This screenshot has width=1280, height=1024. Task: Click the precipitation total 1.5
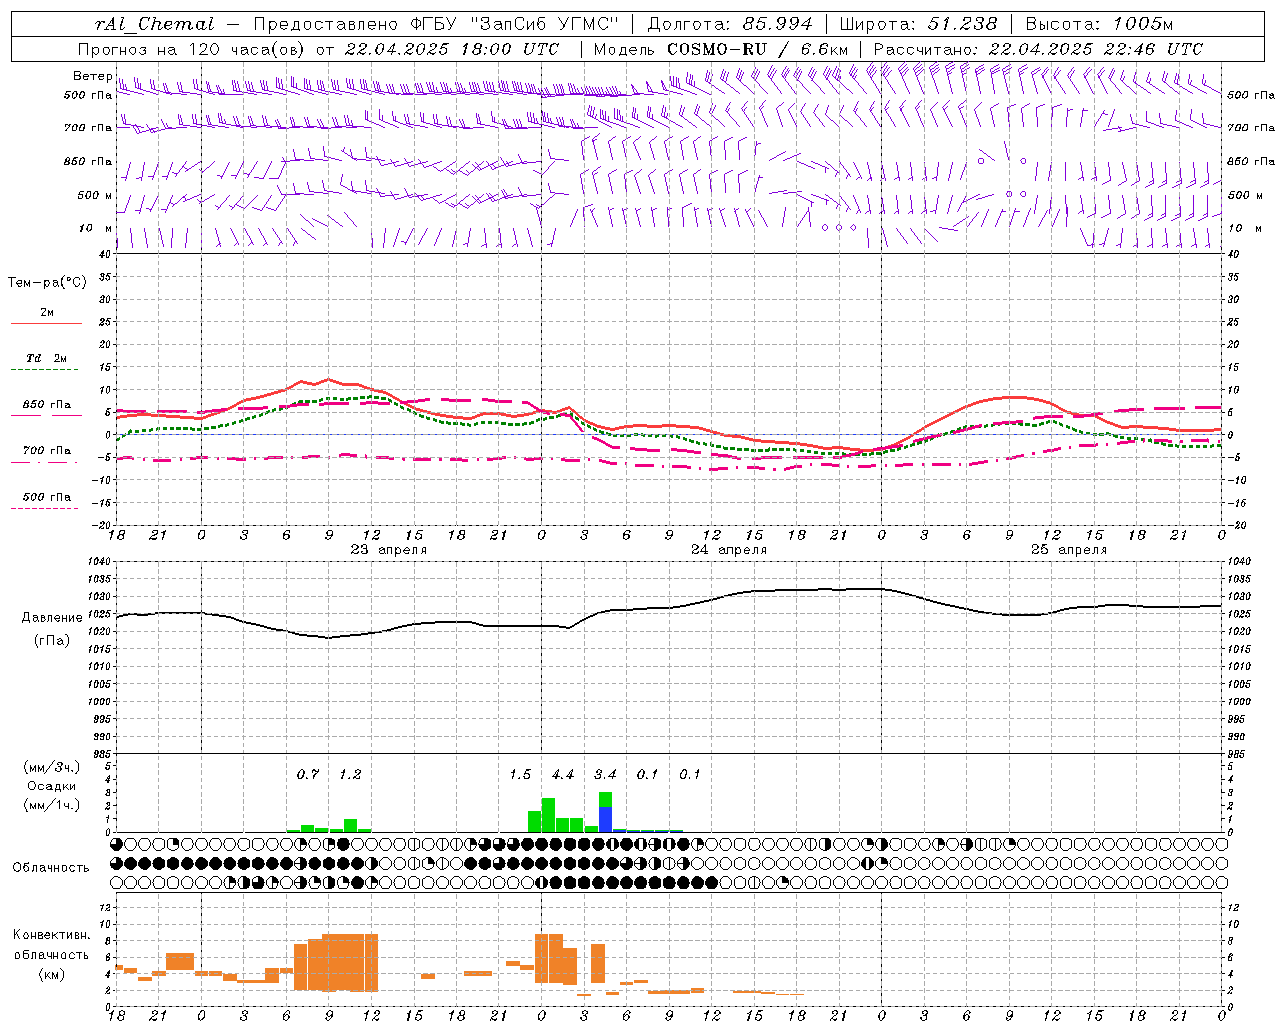520,775
